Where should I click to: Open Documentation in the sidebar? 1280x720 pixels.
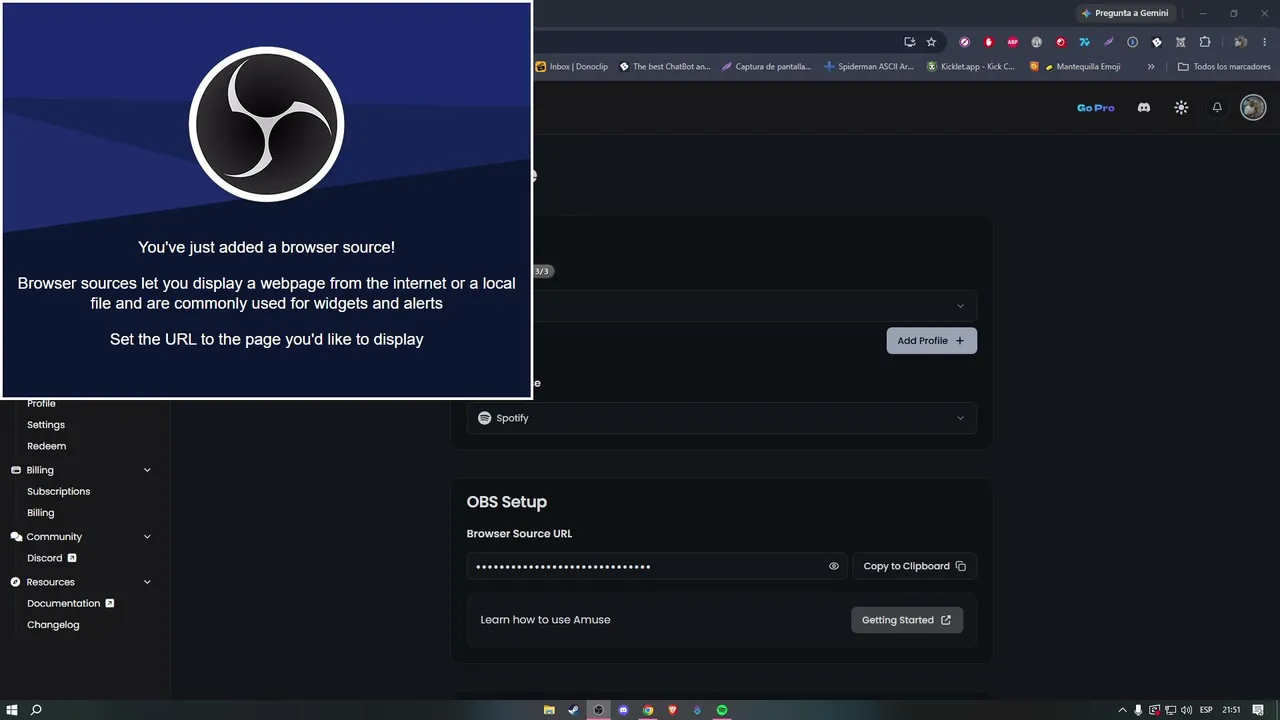point(70,603)
